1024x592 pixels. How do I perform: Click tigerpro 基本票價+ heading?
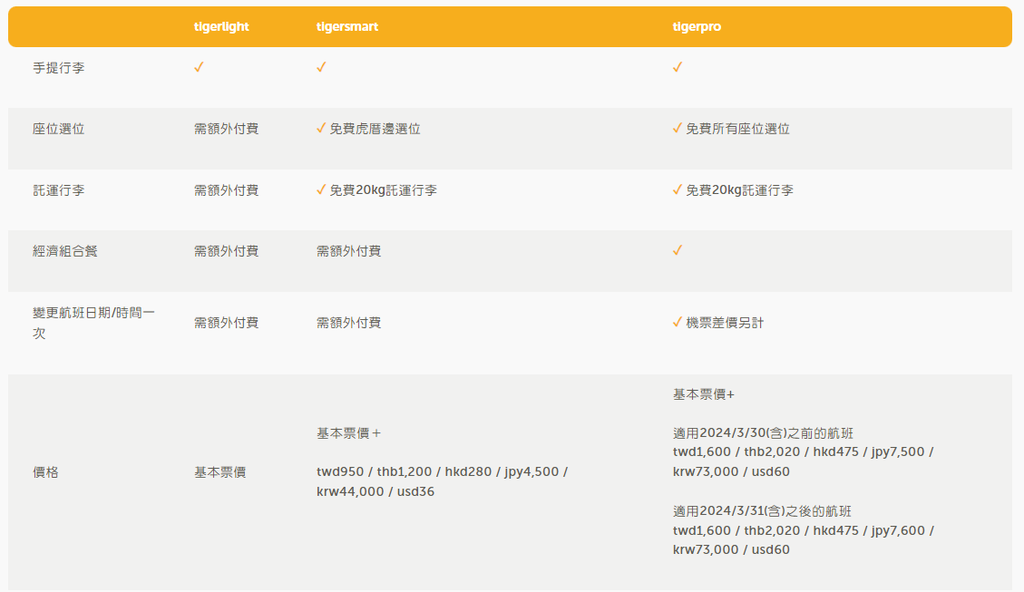(x=704, y=395)
